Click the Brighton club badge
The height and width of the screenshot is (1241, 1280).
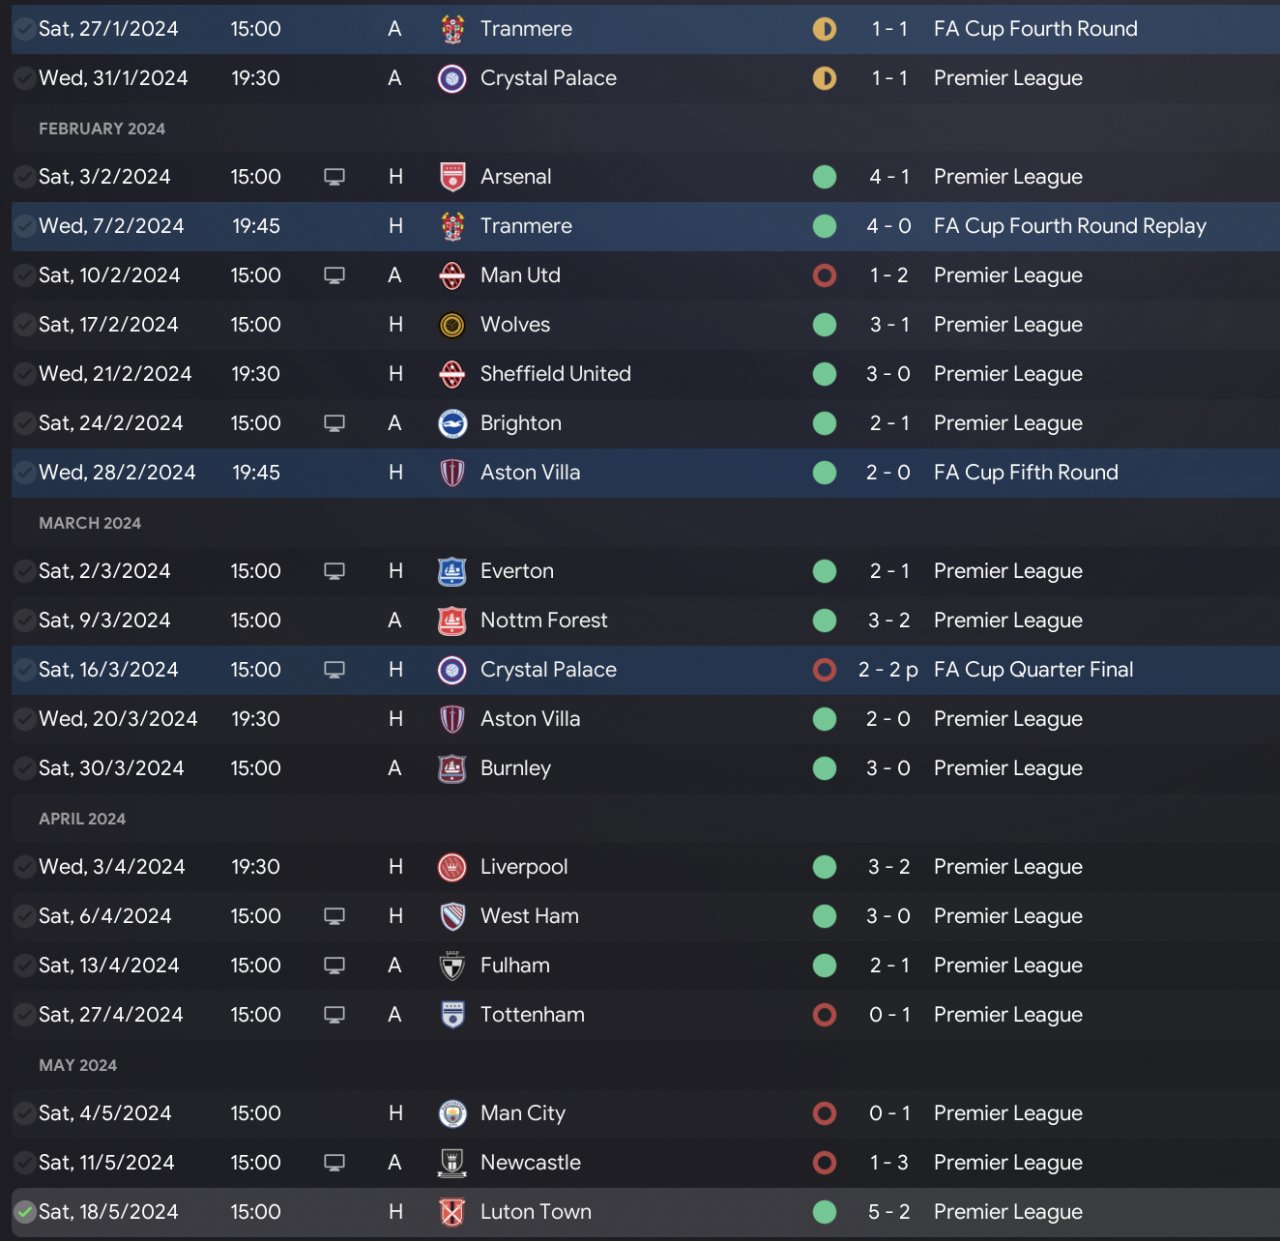[x=452, y=424]
